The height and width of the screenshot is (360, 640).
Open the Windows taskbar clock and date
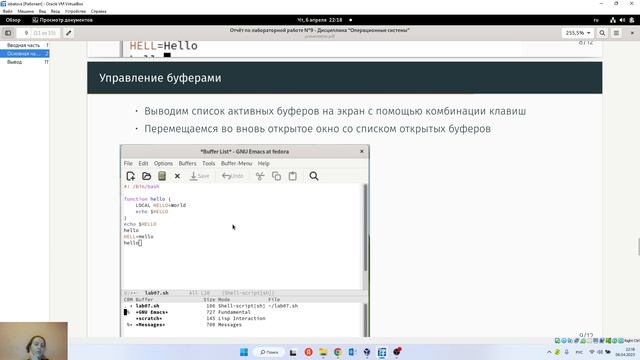click(x=624, y=352)
